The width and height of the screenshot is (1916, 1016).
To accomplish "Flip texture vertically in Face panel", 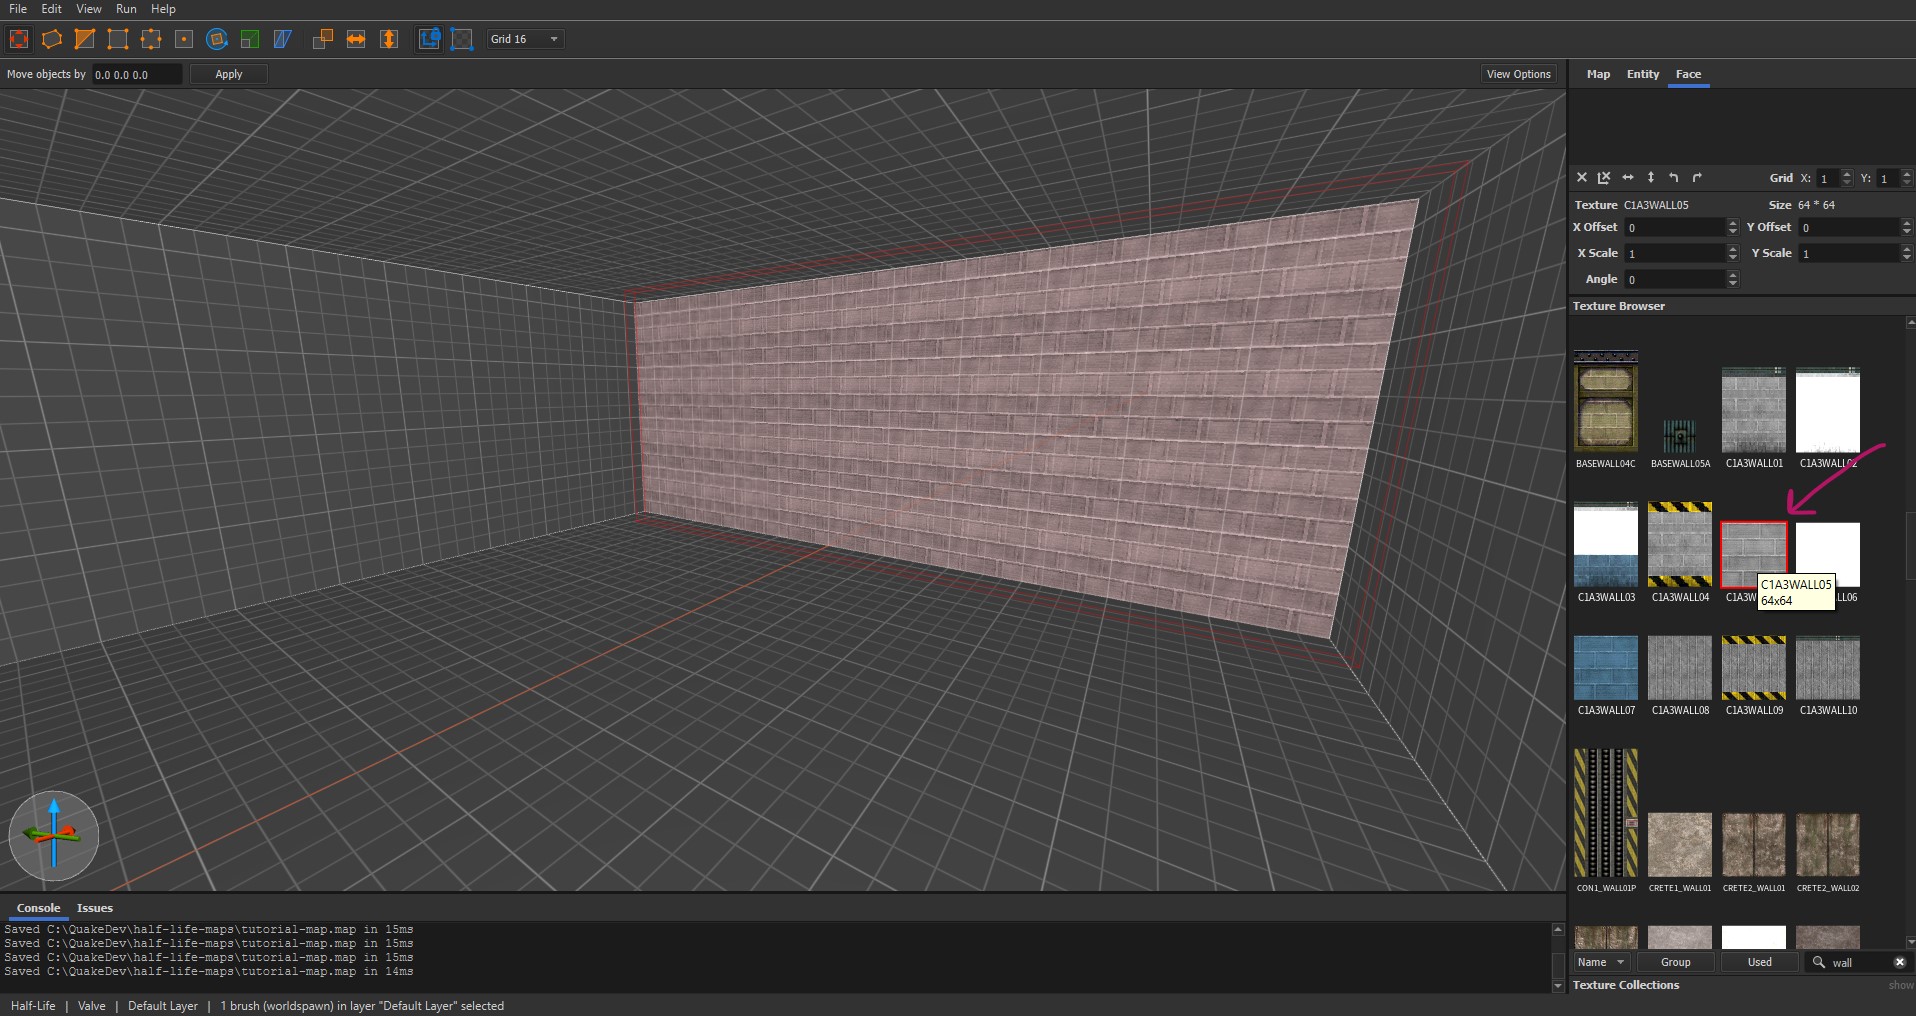I will 1651,177.
